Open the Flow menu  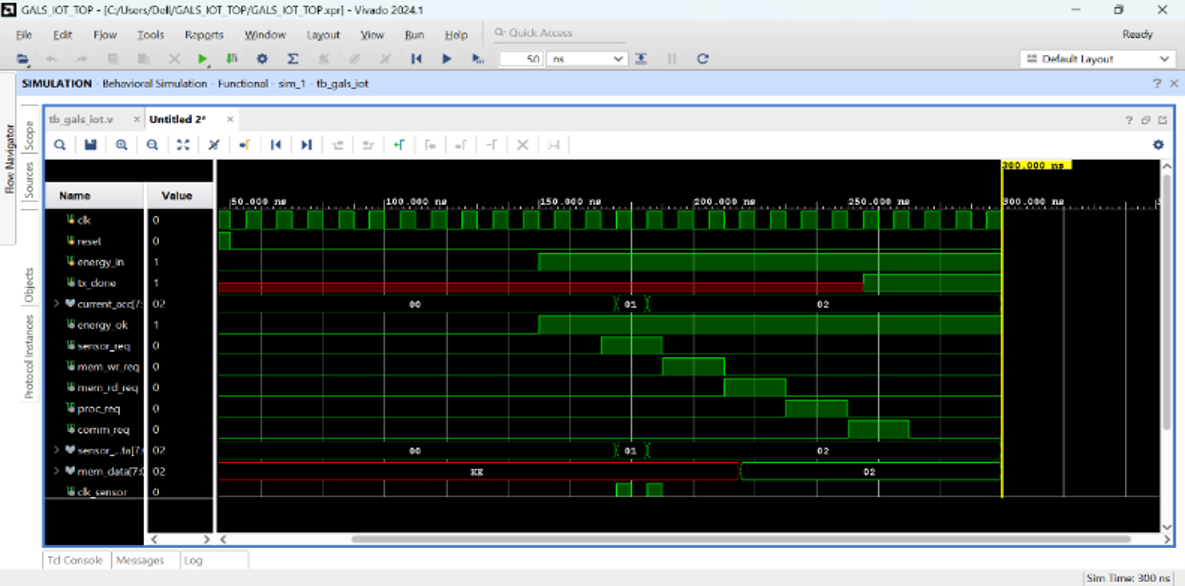tap(105, 35)
